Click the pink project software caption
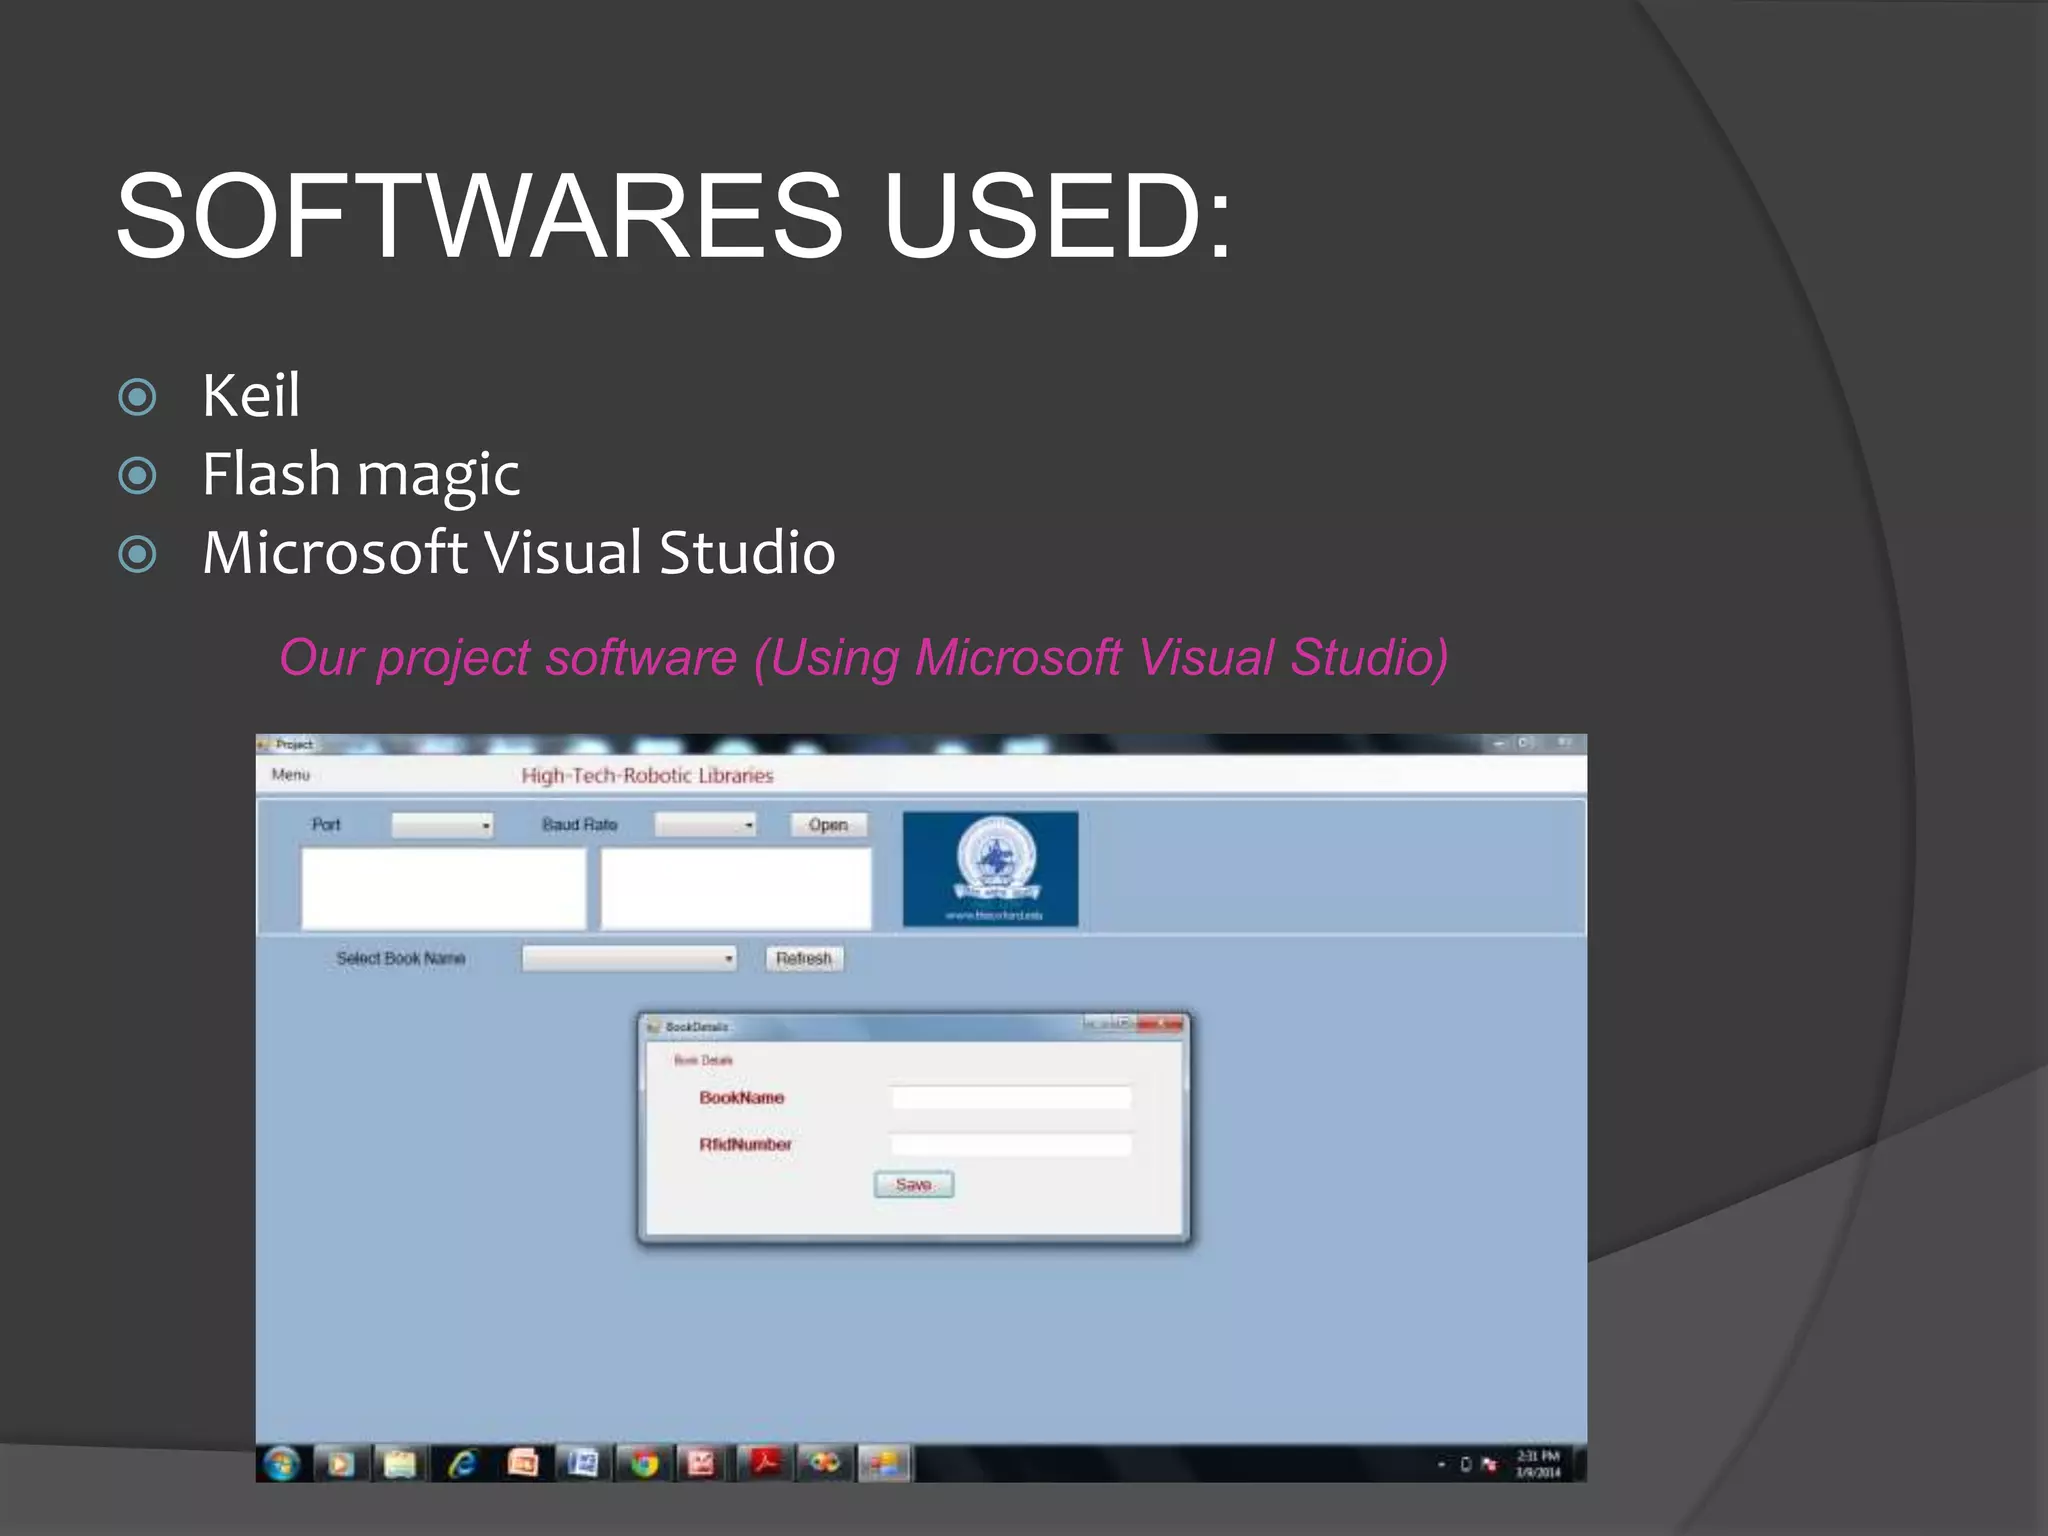 tap(864, 659)
